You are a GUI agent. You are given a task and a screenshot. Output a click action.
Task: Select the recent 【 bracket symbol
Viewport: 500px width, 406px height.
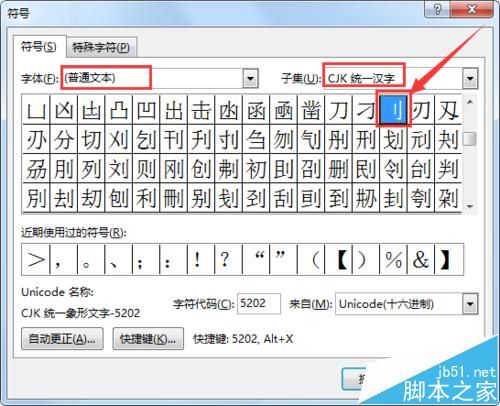(x=339, y=259)
